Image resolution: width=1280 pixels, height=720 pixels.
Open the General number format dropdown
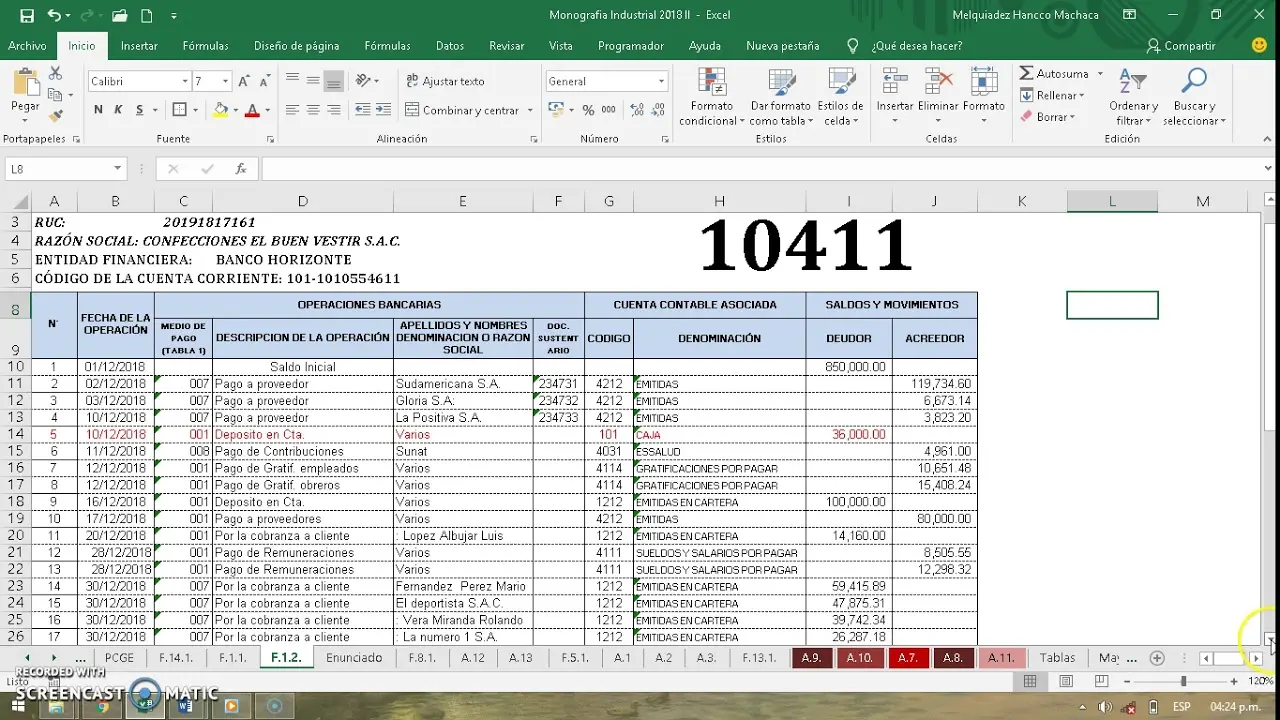point(661,81)
